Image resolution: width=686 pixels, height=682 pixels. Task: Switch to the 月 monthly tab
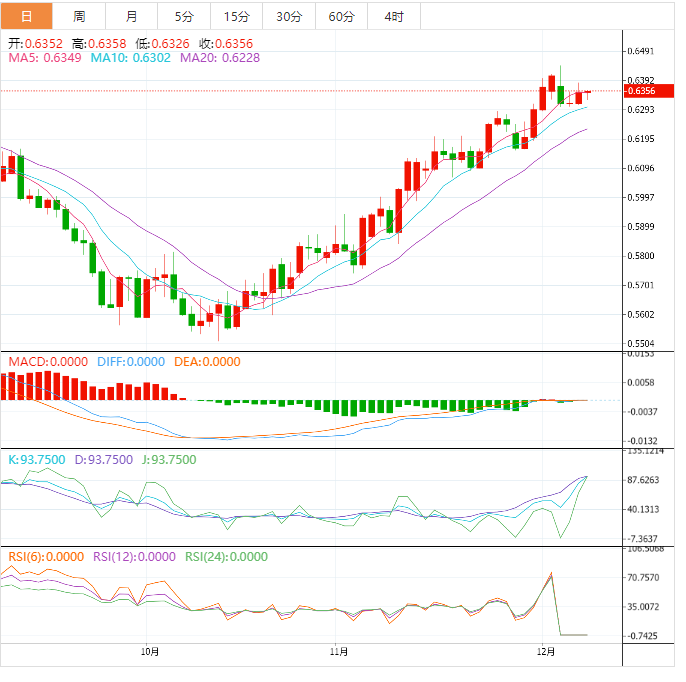coord(132,16)
